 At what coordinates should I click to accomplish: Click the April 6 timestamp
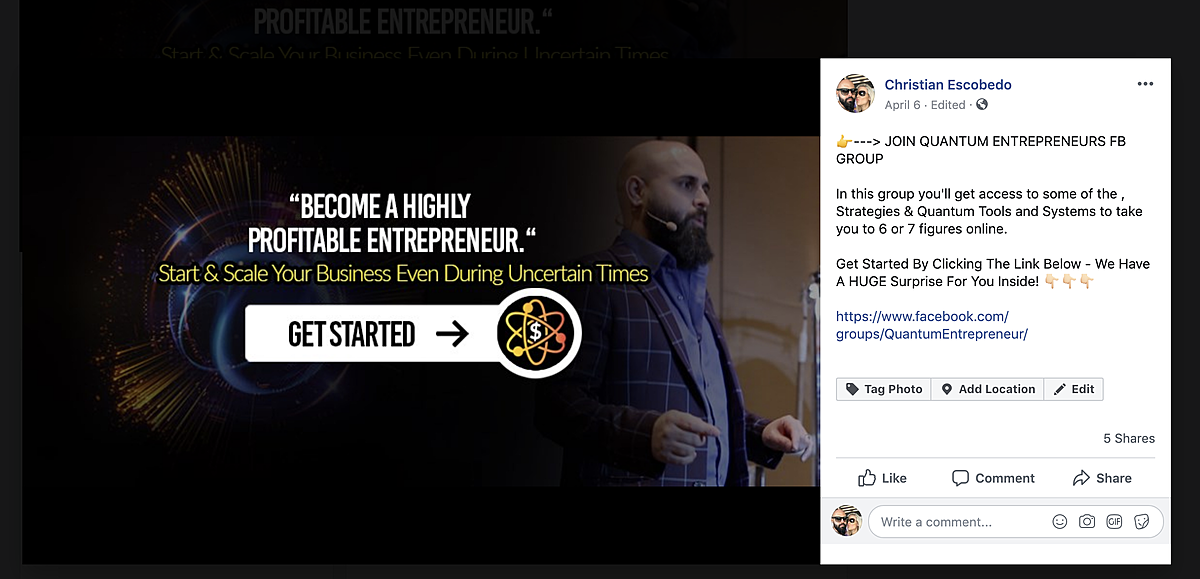tap(903, 105)
